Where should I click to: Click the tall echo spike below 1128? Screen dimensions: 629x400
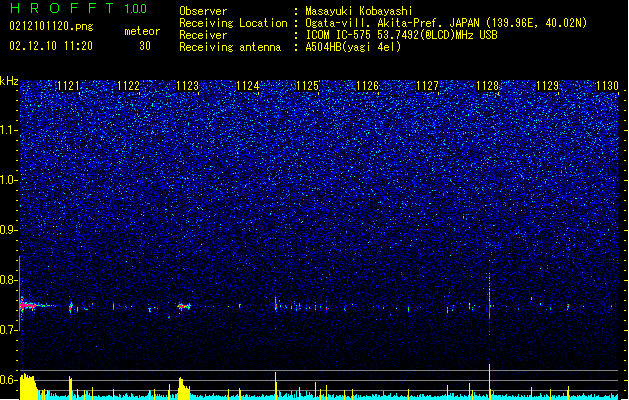point(489,304)
